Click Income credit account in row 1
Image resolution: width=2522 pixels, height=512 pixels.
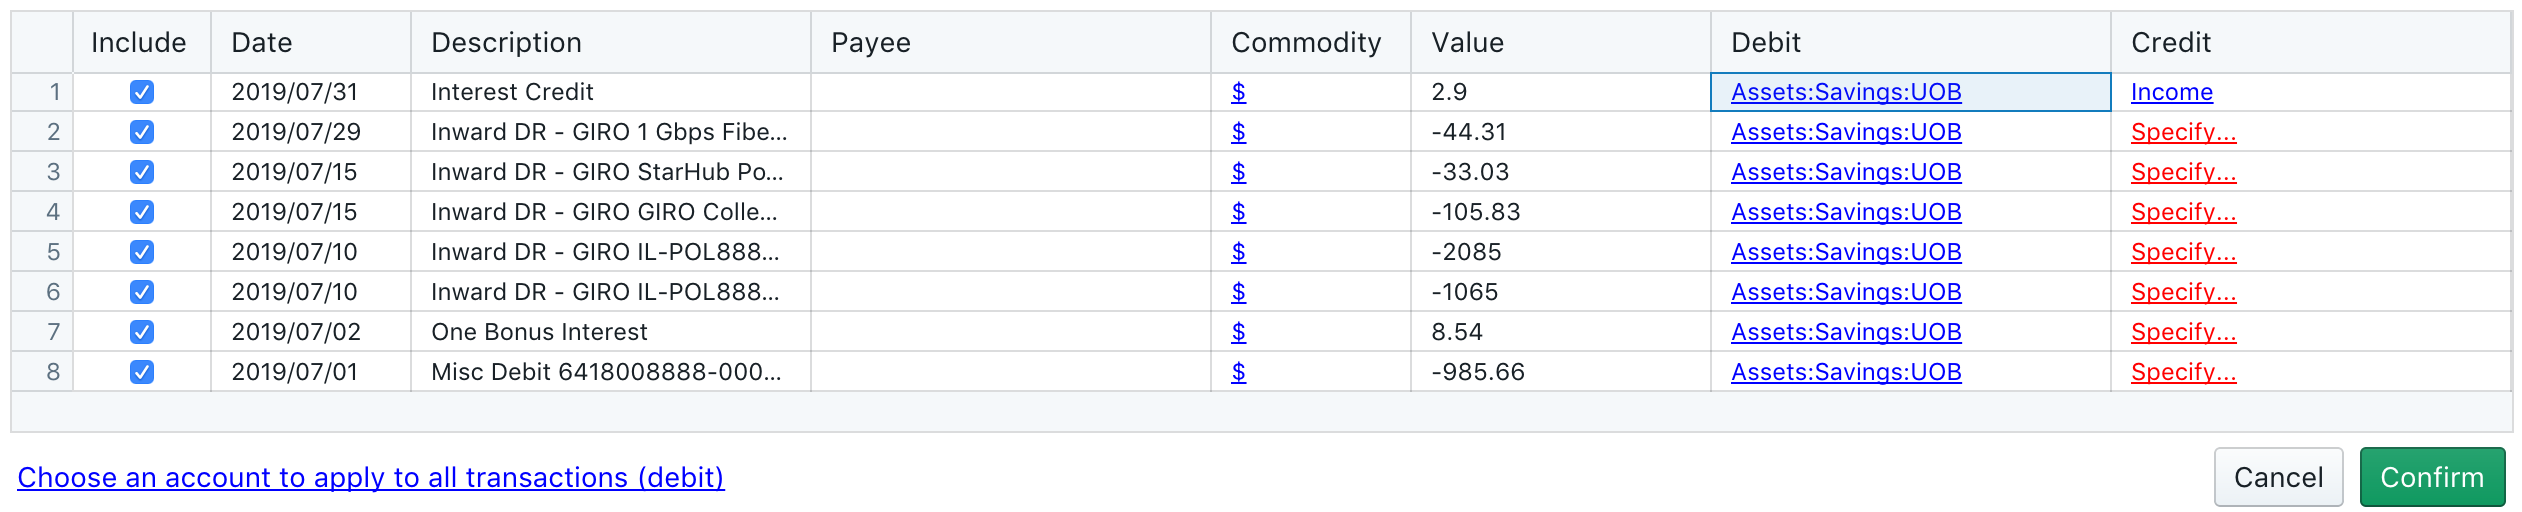pos(2171,92)
